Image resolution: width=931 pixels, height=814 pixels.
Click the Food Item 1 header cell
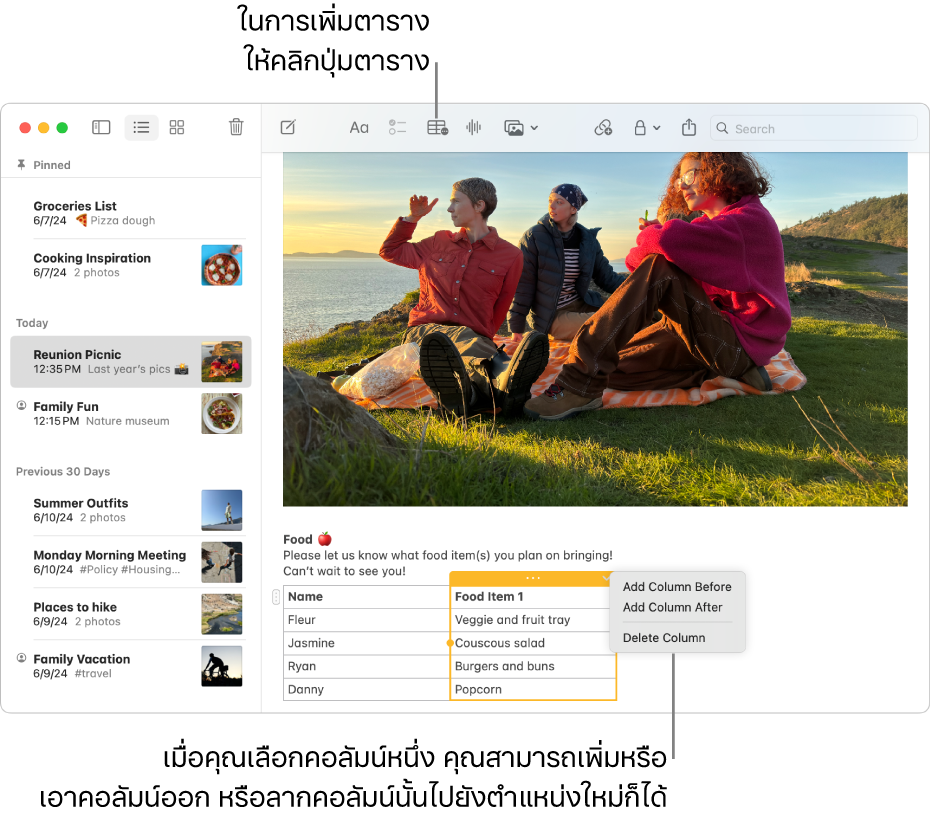coord(533,597)
